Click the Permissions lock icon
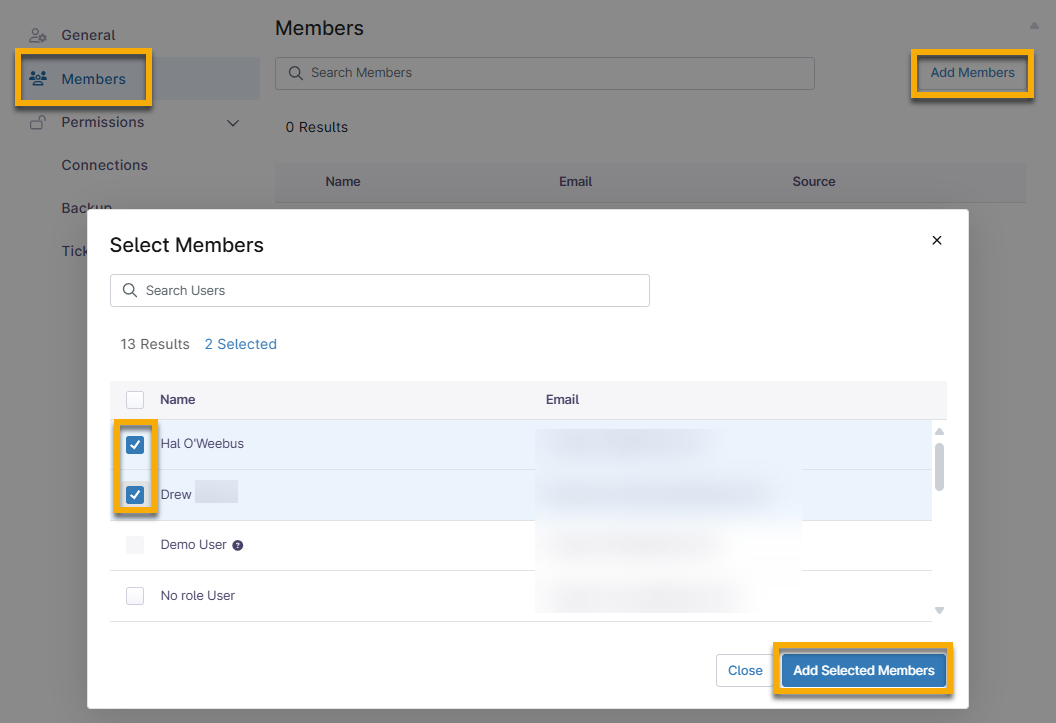This screenshot has width=1056, height=723. tap(38, 122)
